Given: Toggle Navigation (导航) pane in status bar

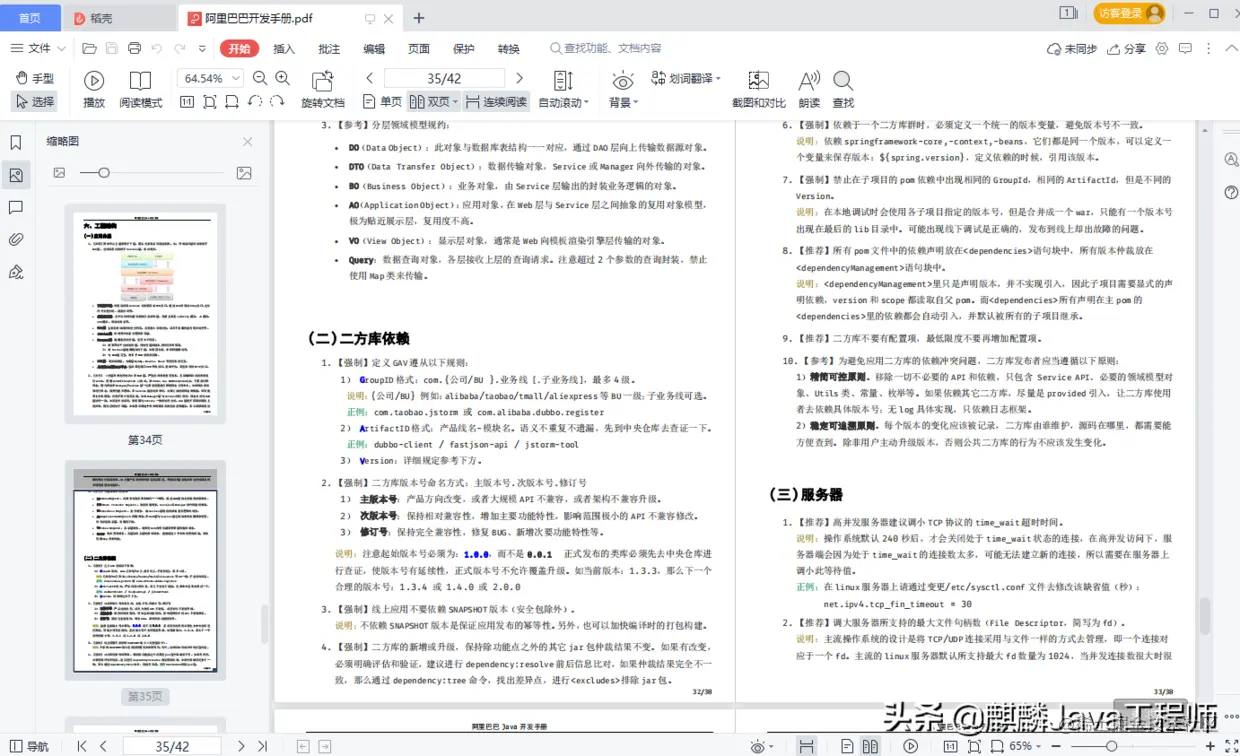Looking at the screenshot, I should pos(28,746).
